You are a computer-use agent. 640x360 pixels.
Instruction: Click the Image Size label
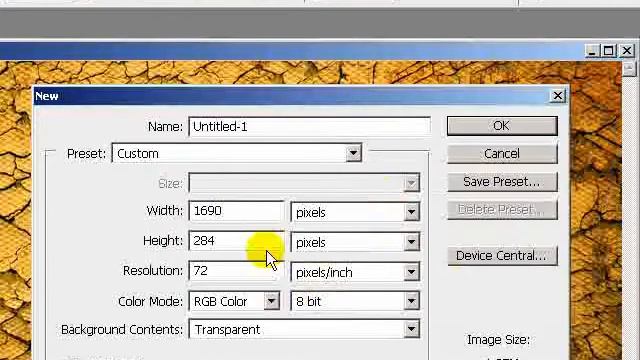click(498, 340)
